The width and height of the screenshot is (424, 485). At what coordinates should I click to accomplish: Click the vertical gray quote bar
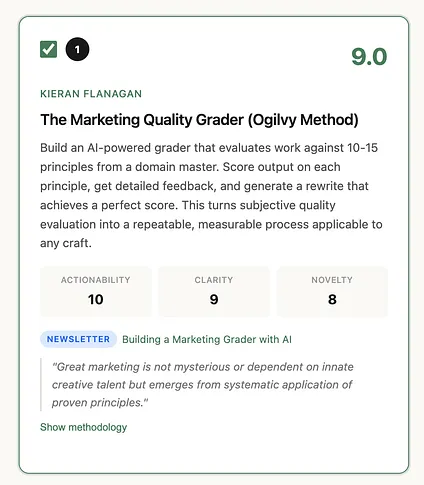[41, 385]
